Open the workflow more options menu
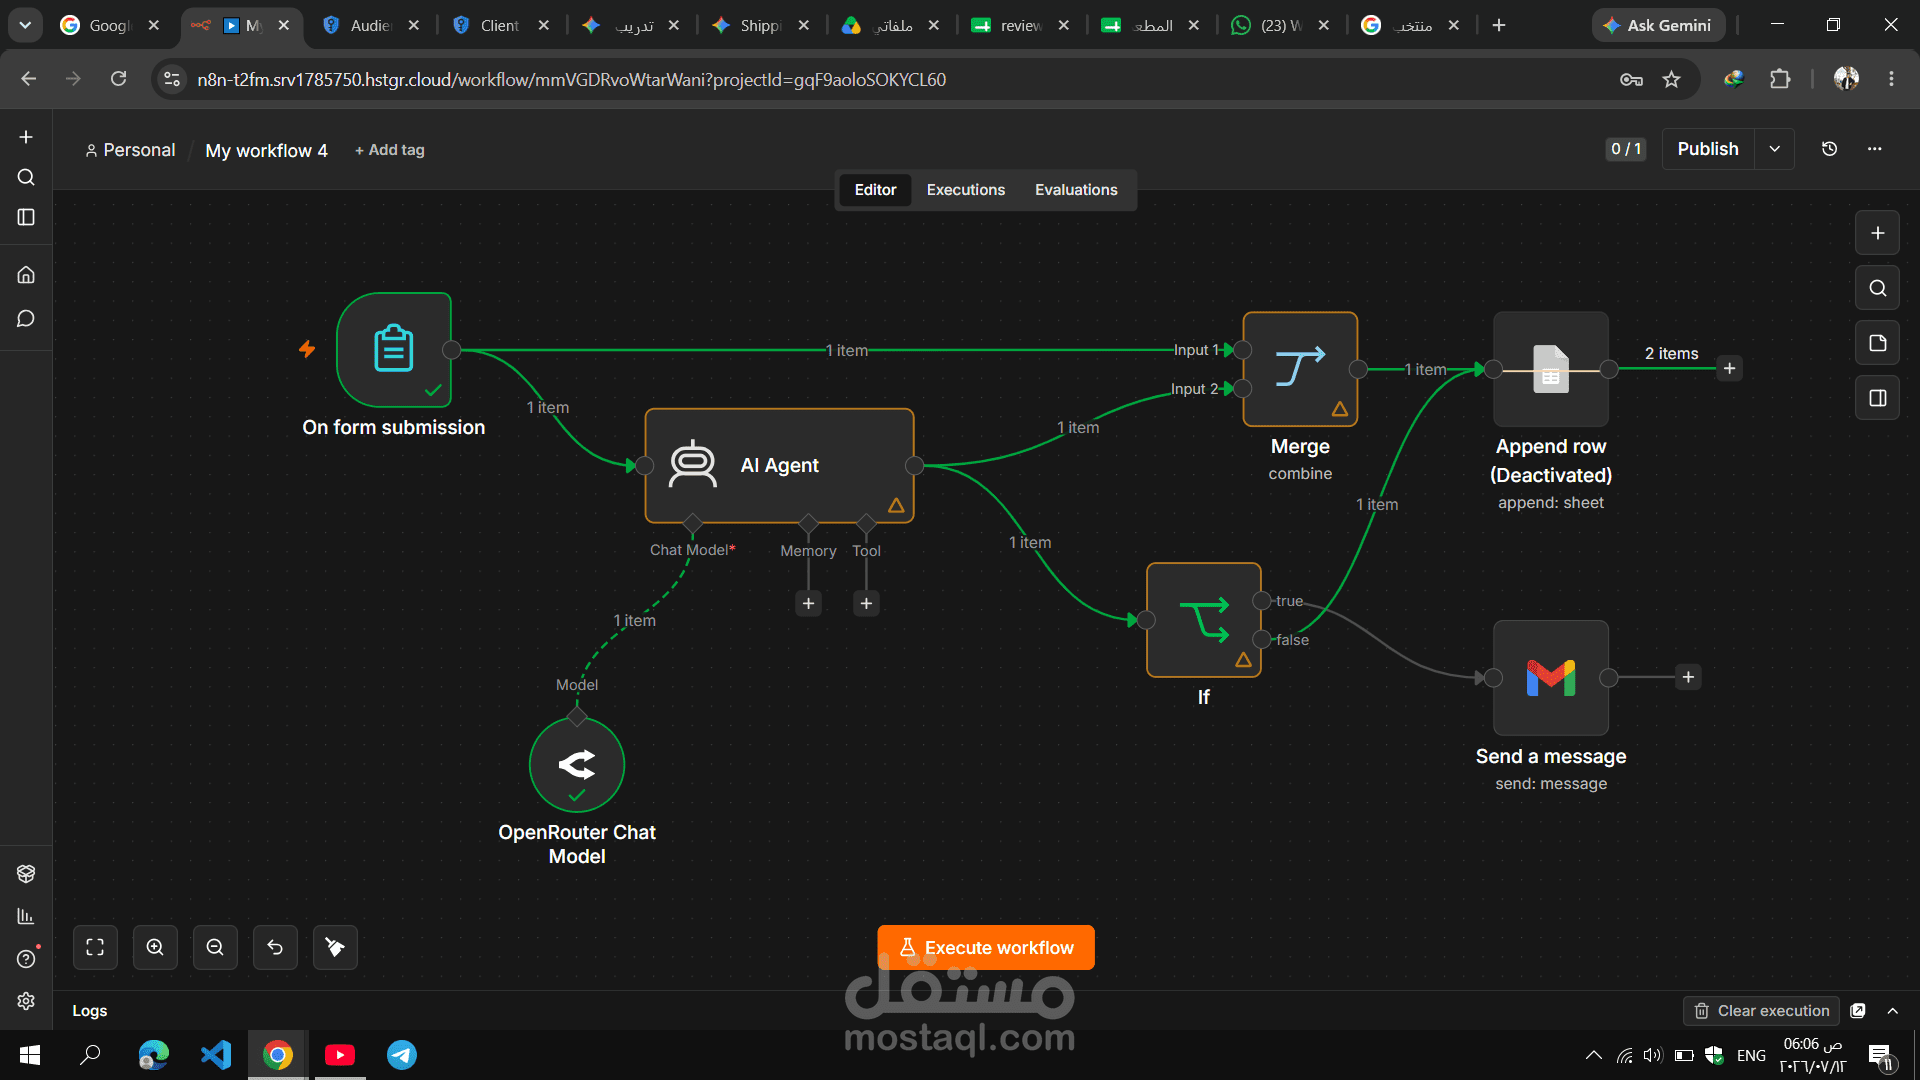The height and width of the screenshot is (1080, 1920). click(1874, 149)
